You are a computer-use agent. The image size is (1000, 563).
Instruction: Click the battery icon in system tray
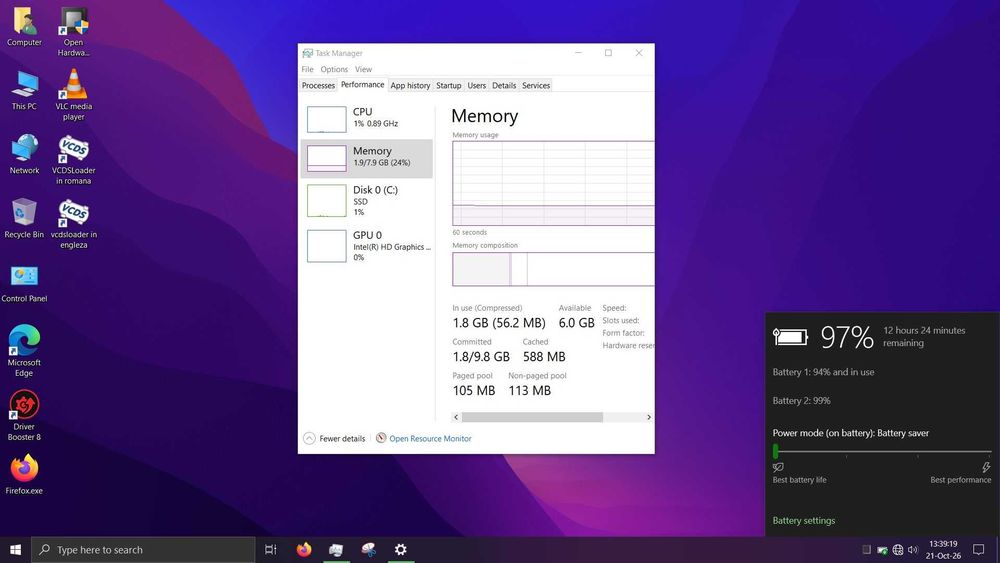[x=882, y=550]
